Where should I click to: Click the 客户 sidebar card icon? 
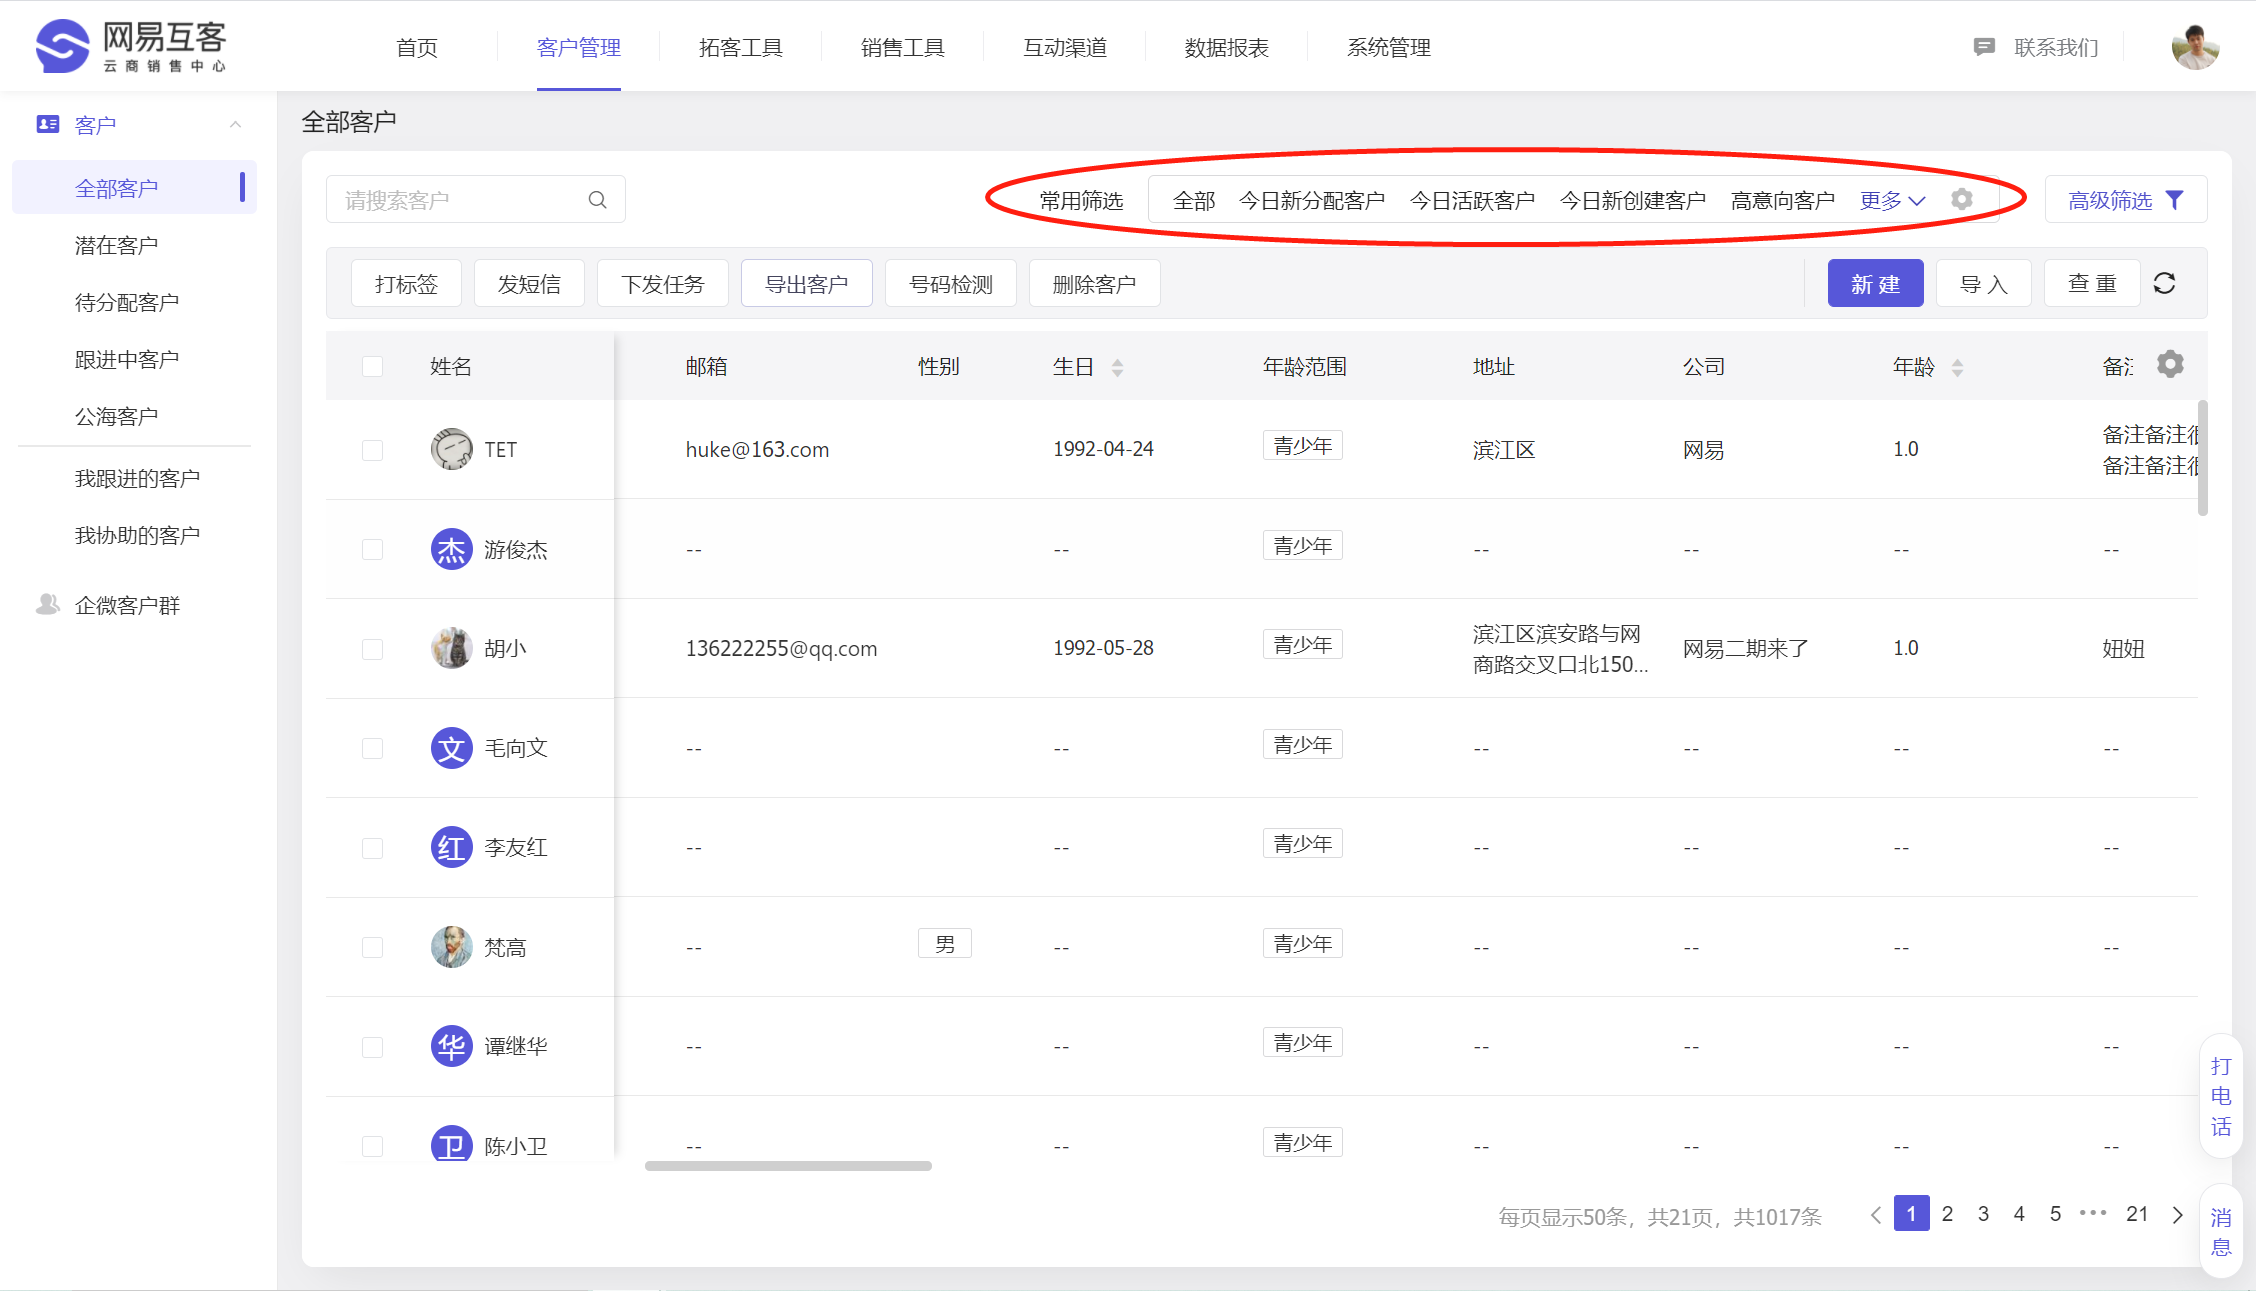47,124
